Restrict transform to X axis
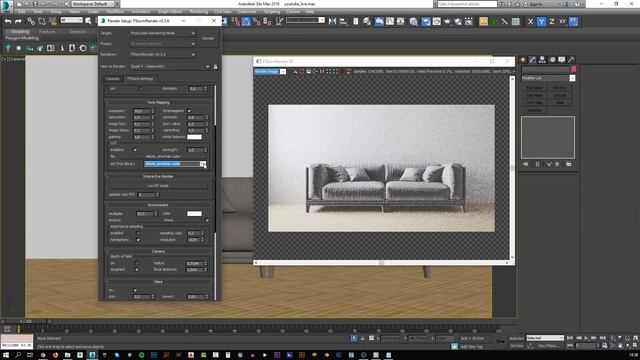Screen dimensions: 640x360 click(530, 22)
